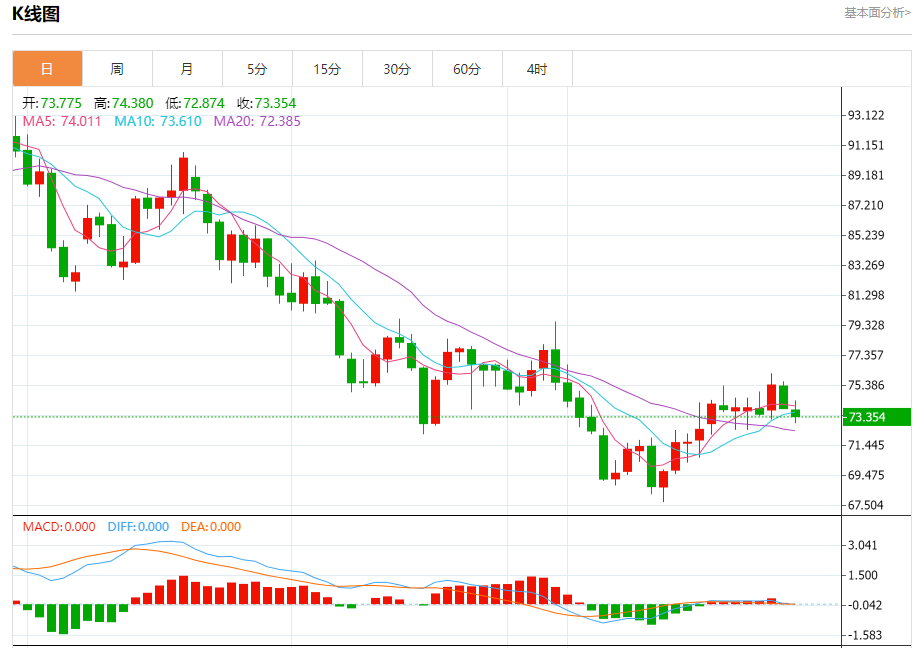Open the 15分 interval tab
923x648 pixels.
pyautogui.click(x=327, y=69)
